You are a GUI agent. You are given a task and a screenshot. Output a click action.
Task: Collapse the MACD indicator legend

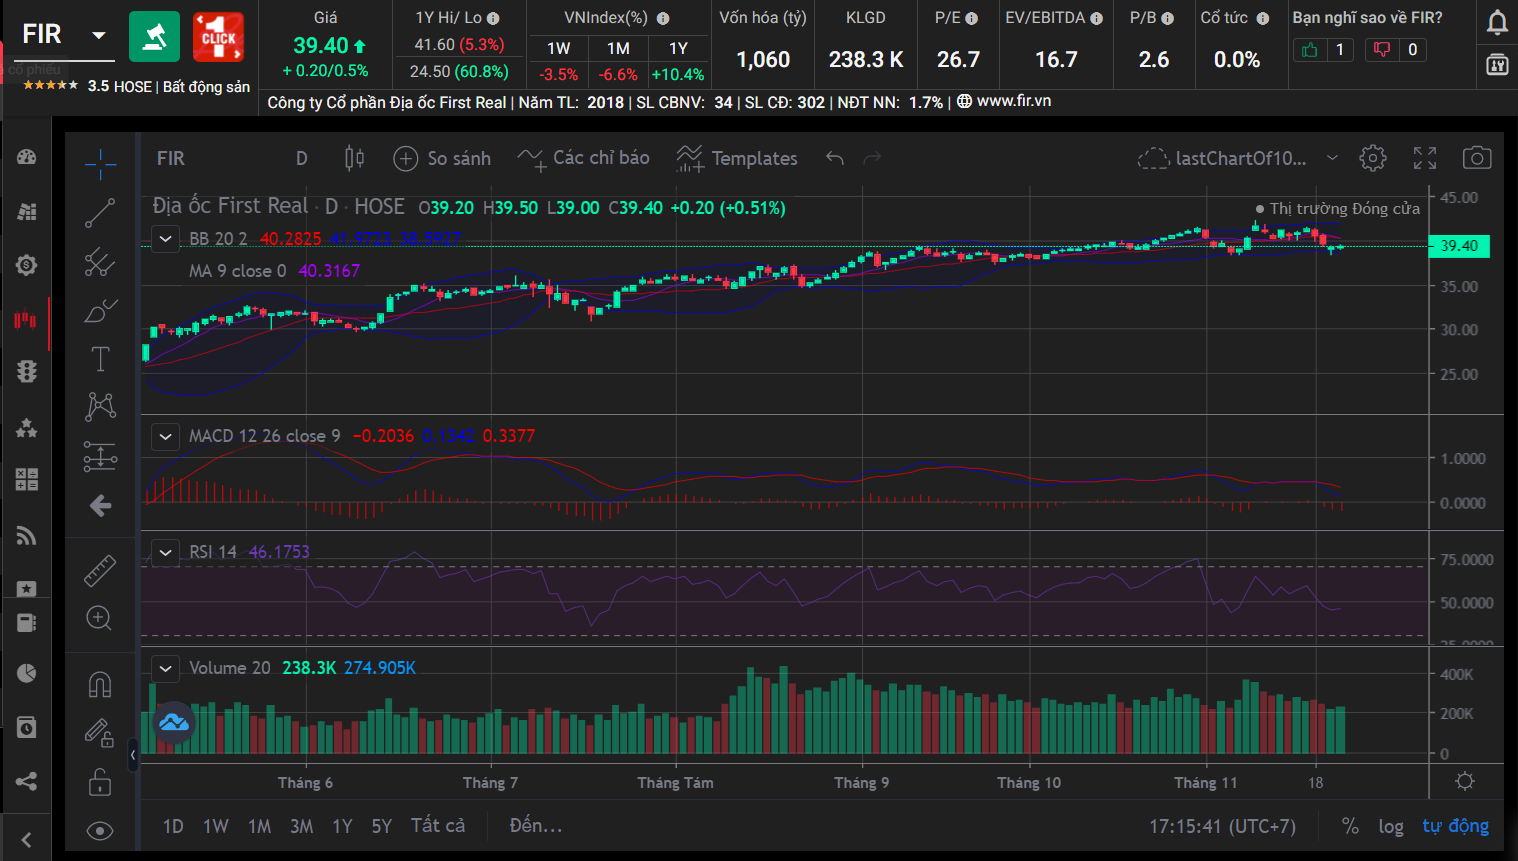click(x=166, y=436)
